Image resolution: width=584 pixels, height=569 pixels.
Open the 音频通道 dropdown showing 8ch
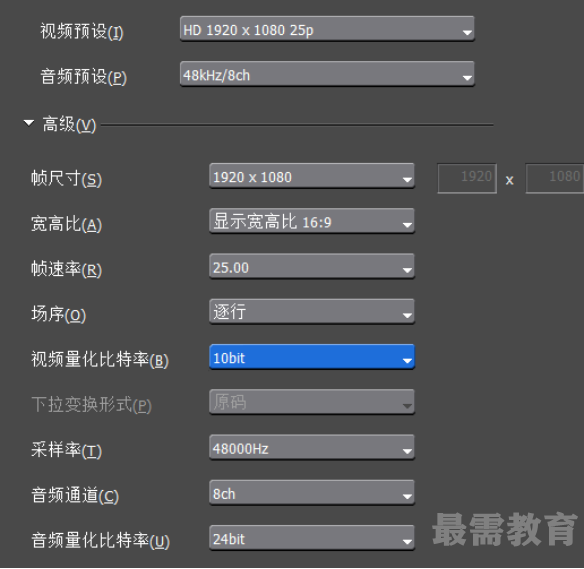312,493
